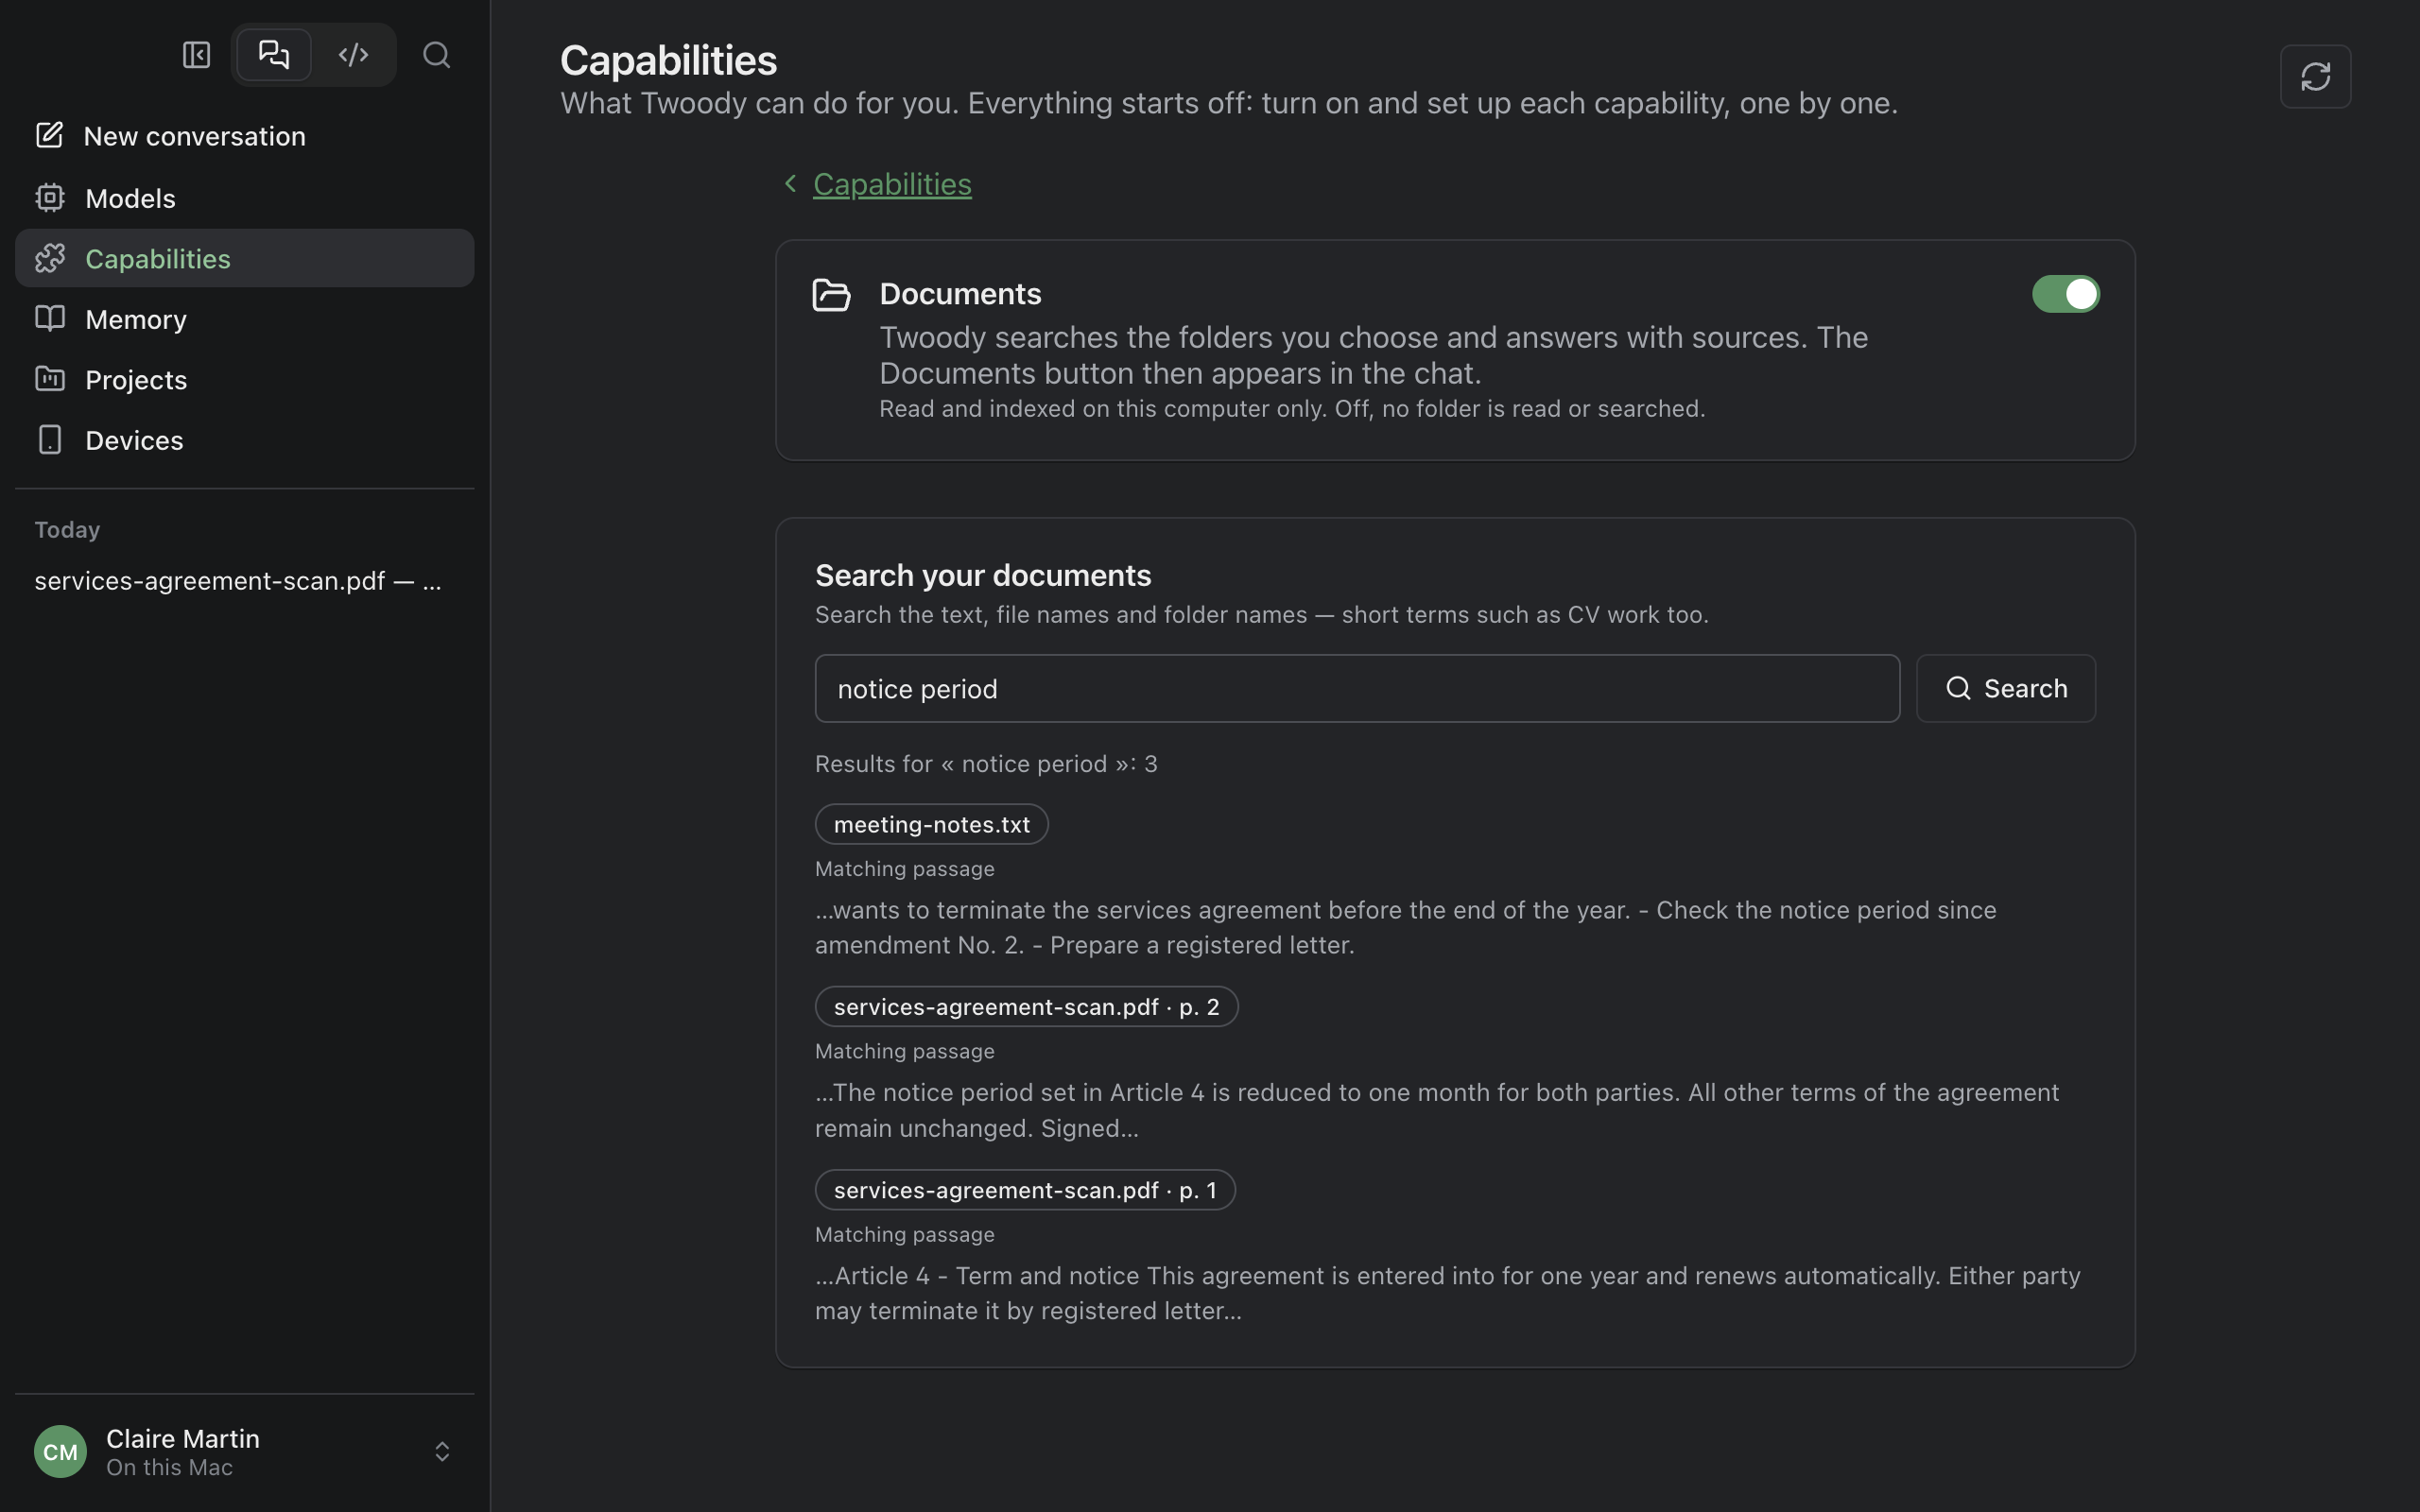Viewport: 2420px width, 1512px height.
Task: Open services-agreement-scan.pdf · p. 2 chip
Action: click(x=1026, y=1006)
